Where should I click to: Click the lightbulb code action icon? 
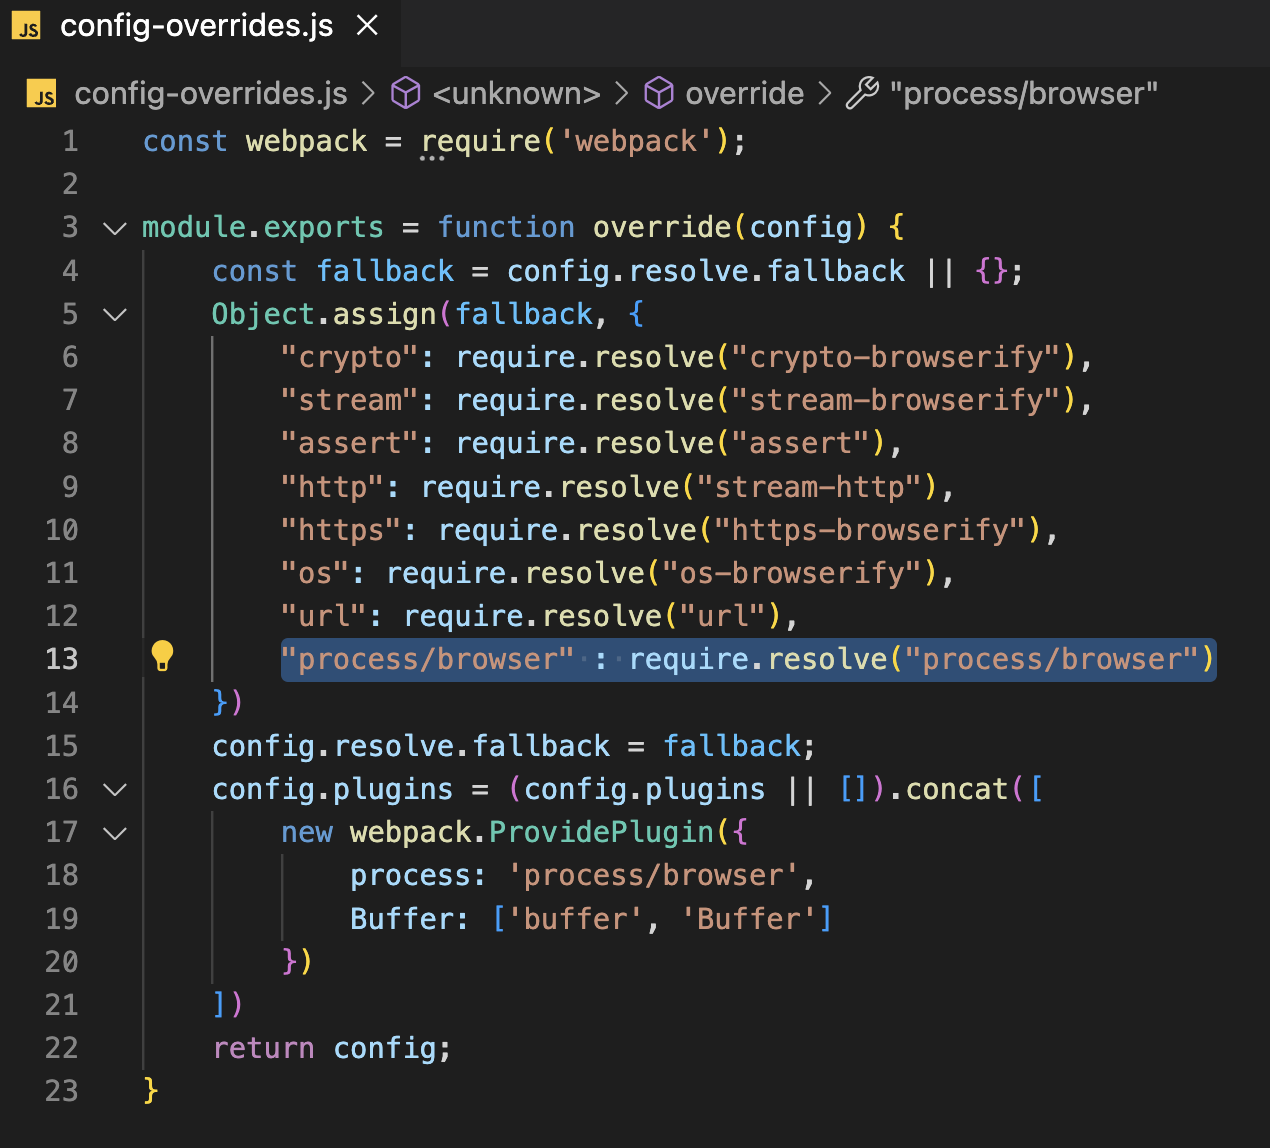point(162,656)
